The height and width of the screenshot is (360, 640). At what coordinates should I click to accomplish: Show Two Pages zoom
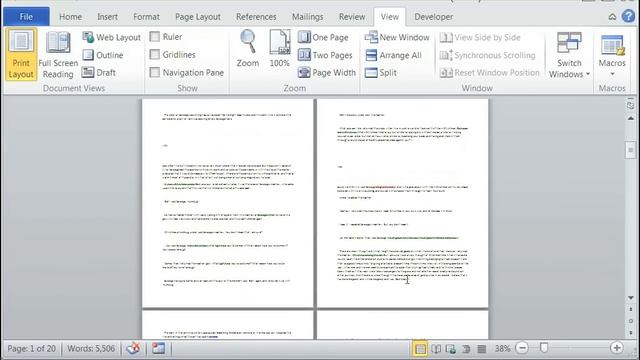tap(325, 55)
